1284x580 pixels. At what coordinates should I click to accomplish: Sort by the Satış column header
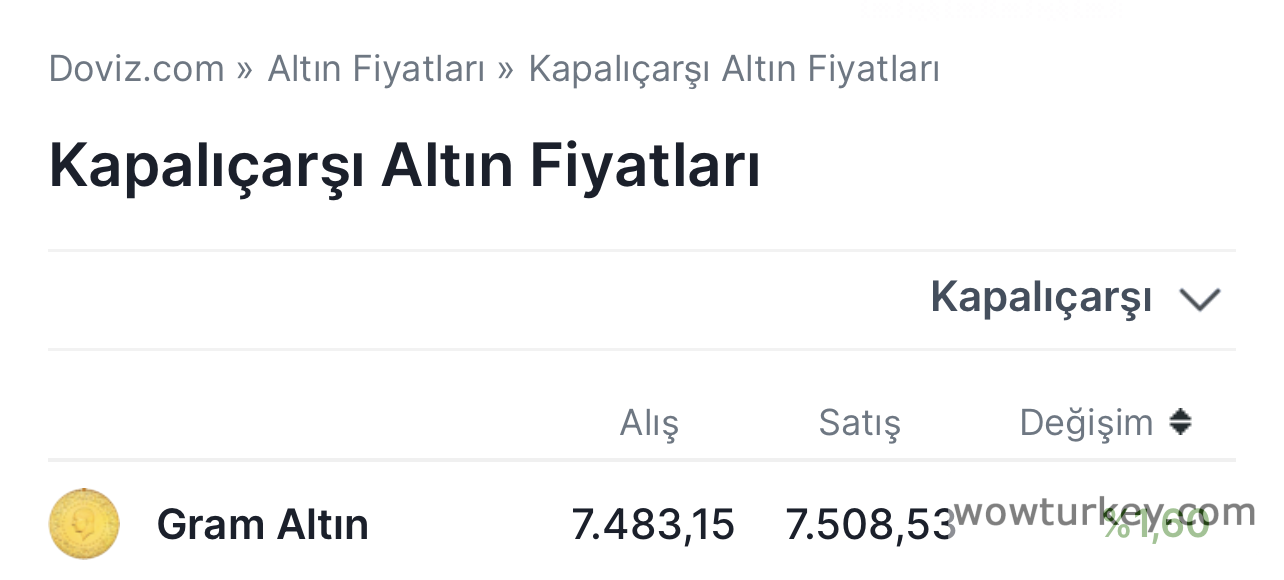point(859,423)
